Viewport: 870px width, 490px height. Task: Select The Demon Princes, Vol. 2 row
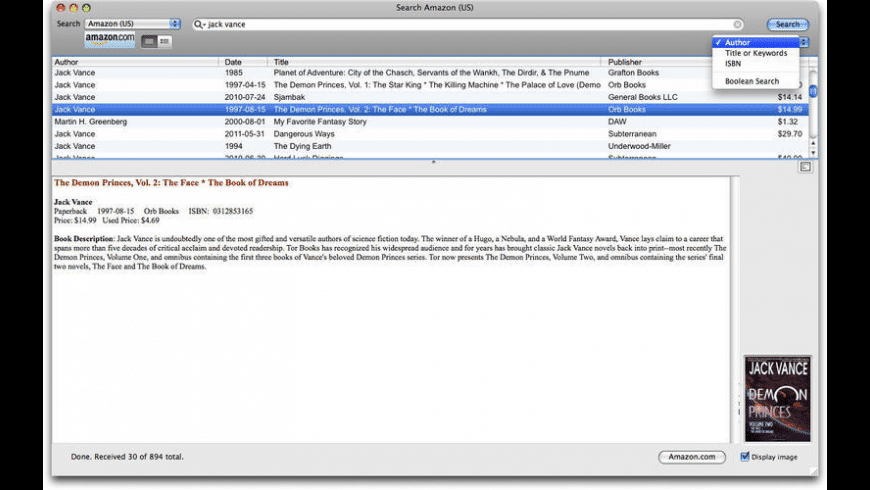click(430, 109)
